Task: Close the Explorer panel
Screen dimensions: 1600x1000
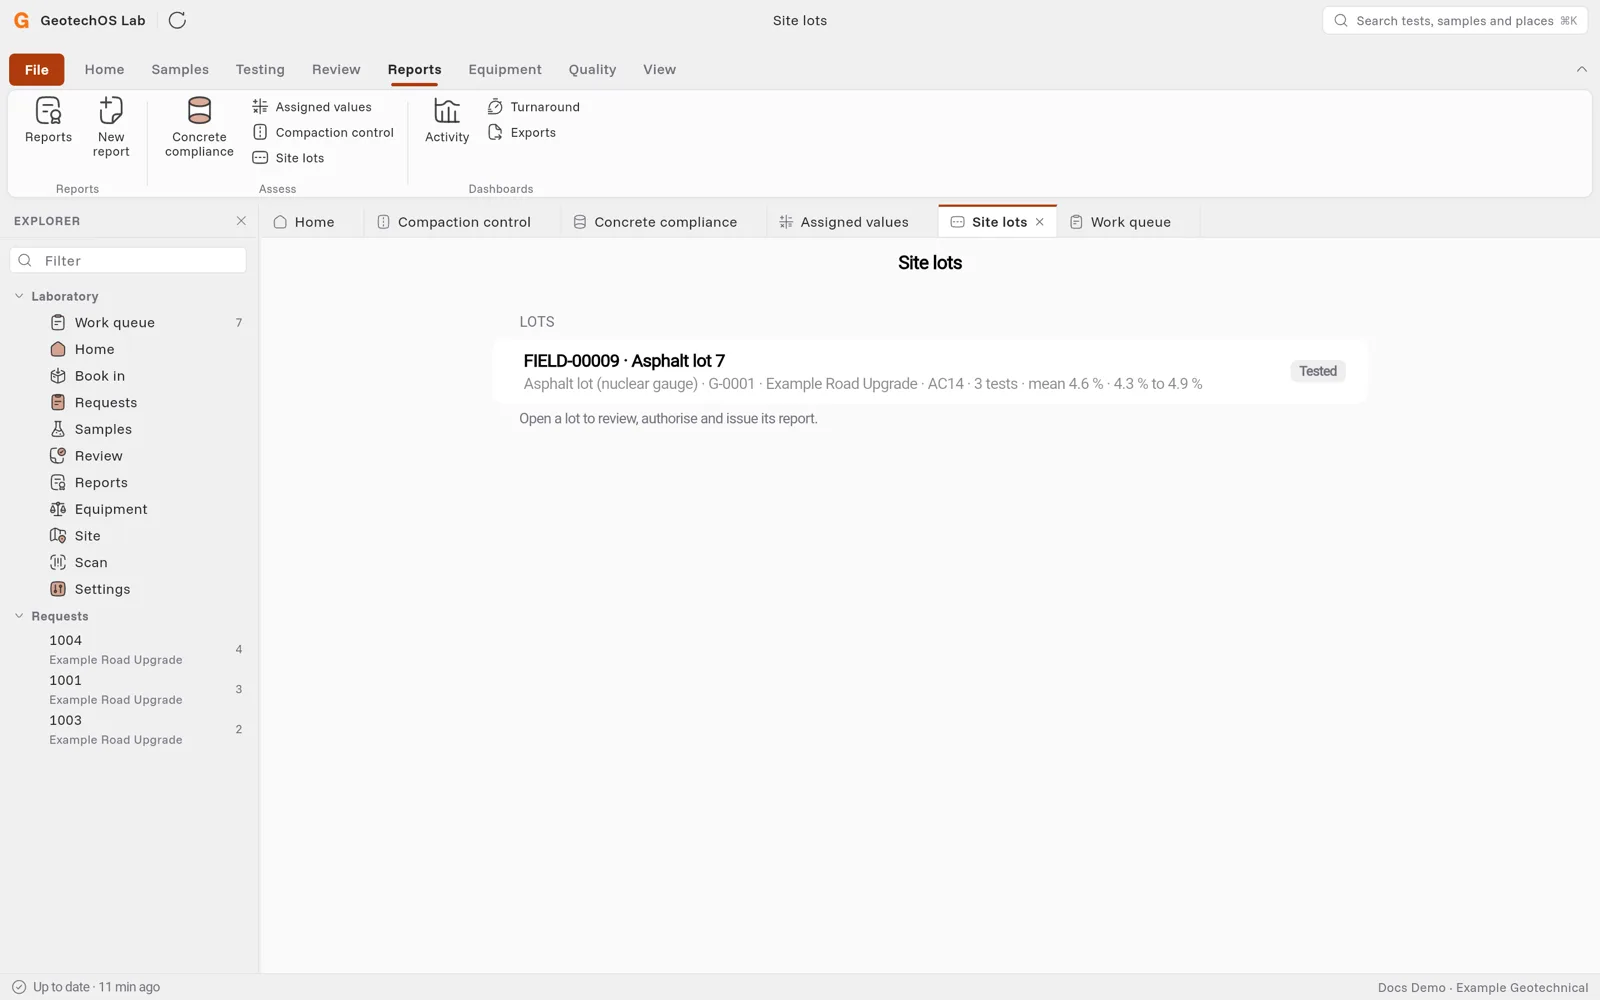Action: click(241, 221)
